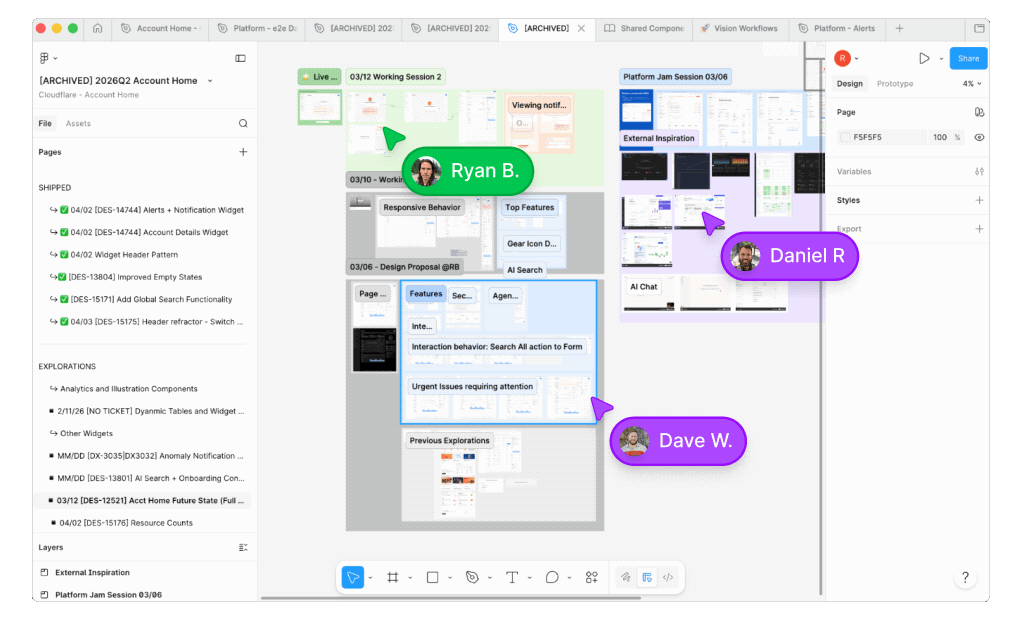Click the layers collapse-all icon

[243, 547]
